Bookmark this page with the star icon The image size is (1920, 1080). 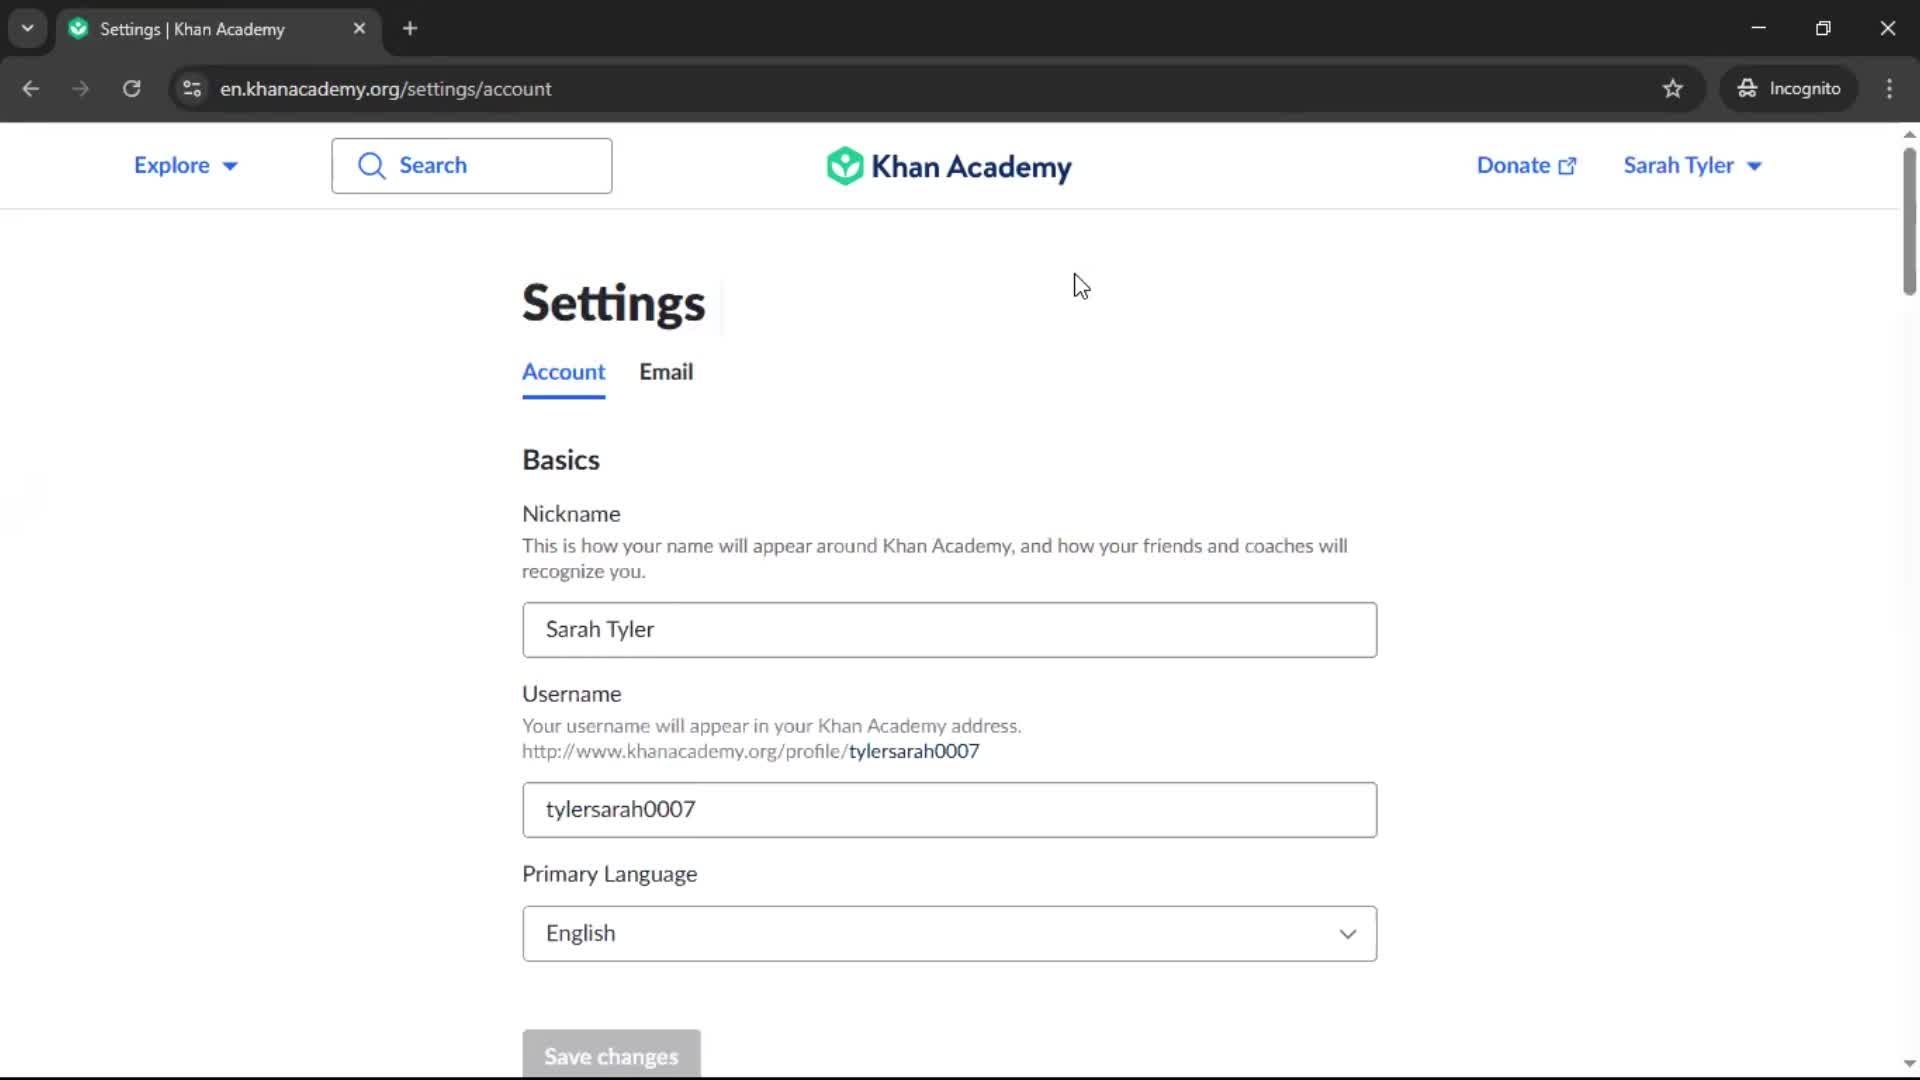1673,89
